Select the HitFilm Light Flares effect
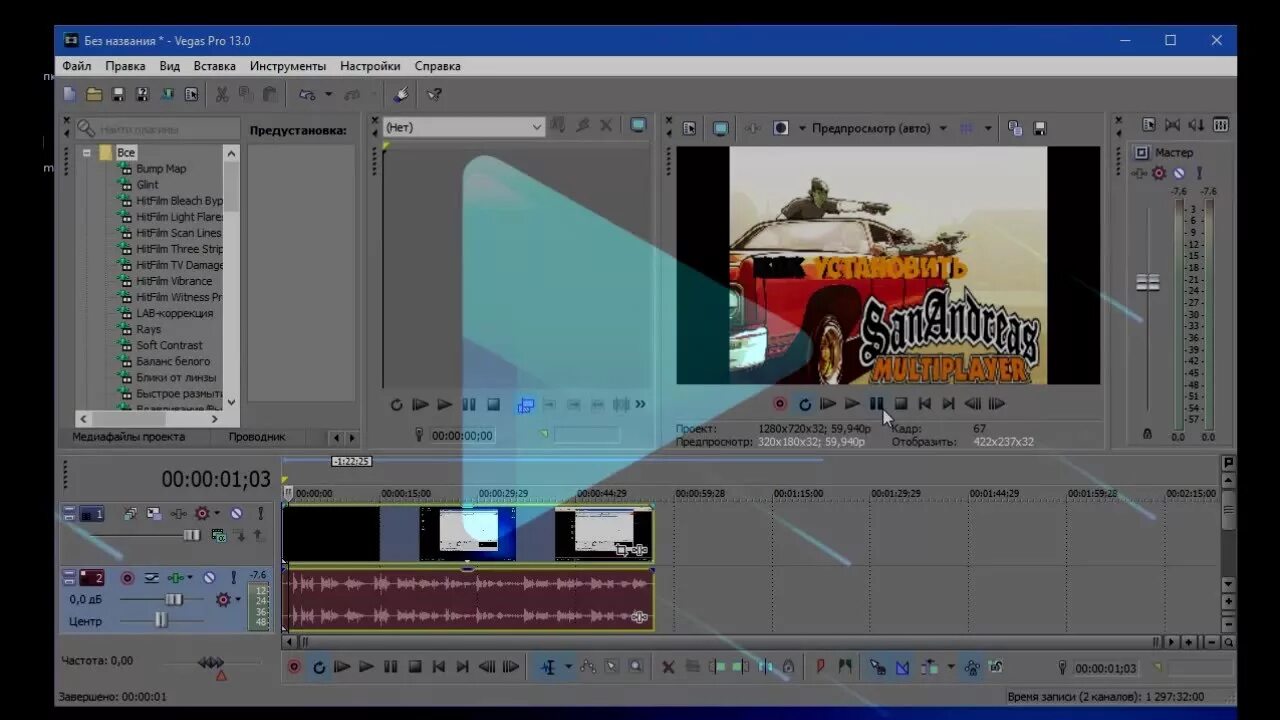Viewport: 1280px width, 720px height. click(180, 217)
